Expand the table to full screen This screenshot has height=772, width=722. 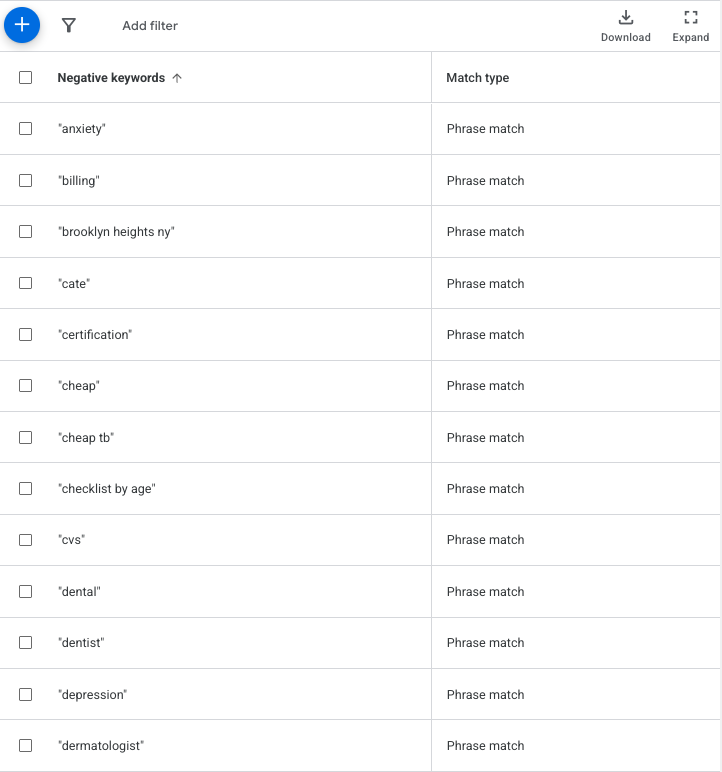690,25
